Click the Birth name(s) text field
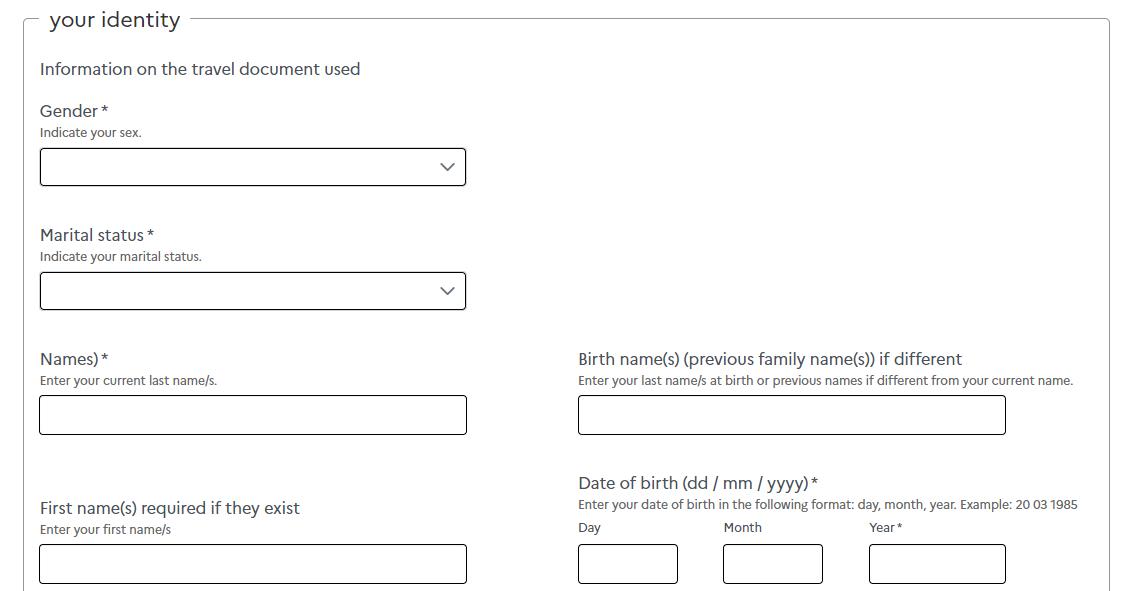The width and height of the screenshot is (1129, 591). [791, 415]
